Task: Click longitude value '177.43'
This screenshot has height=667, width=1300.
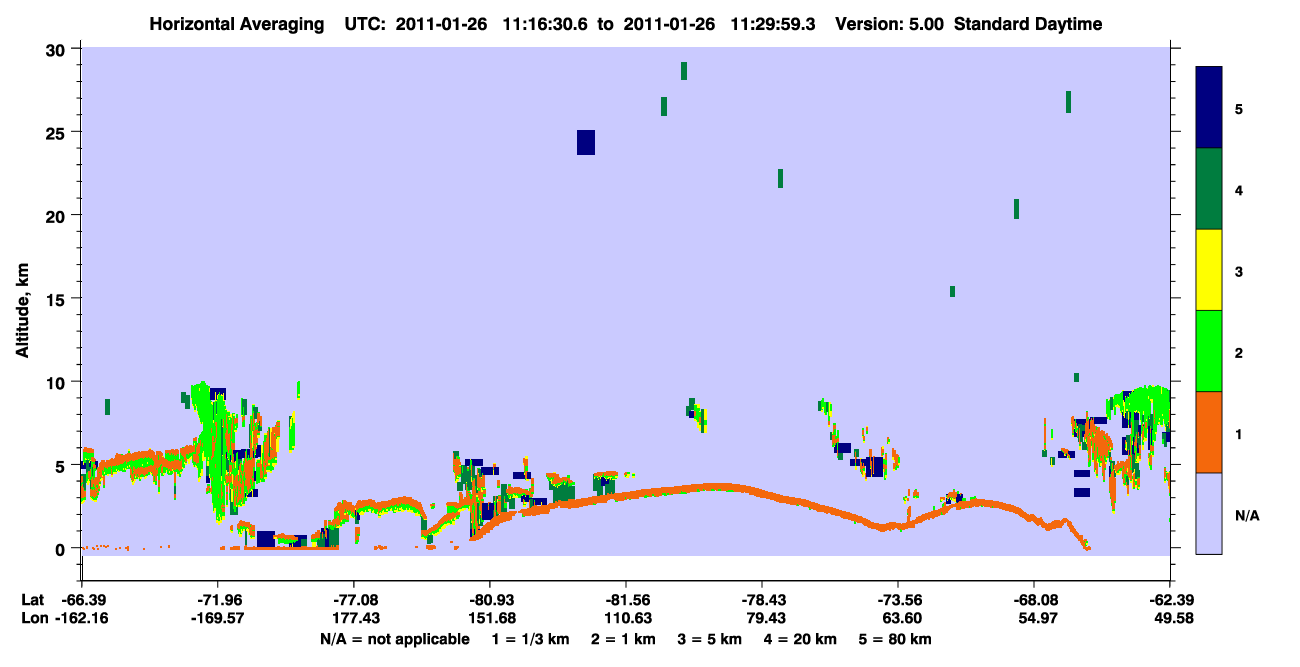Action: (x=354, y=618)
